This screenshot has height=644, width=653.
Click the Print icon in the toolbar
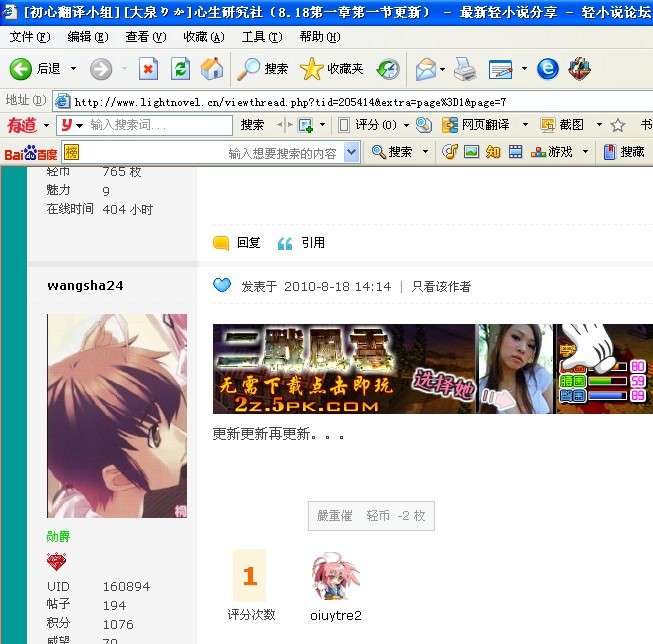point(465,69)
